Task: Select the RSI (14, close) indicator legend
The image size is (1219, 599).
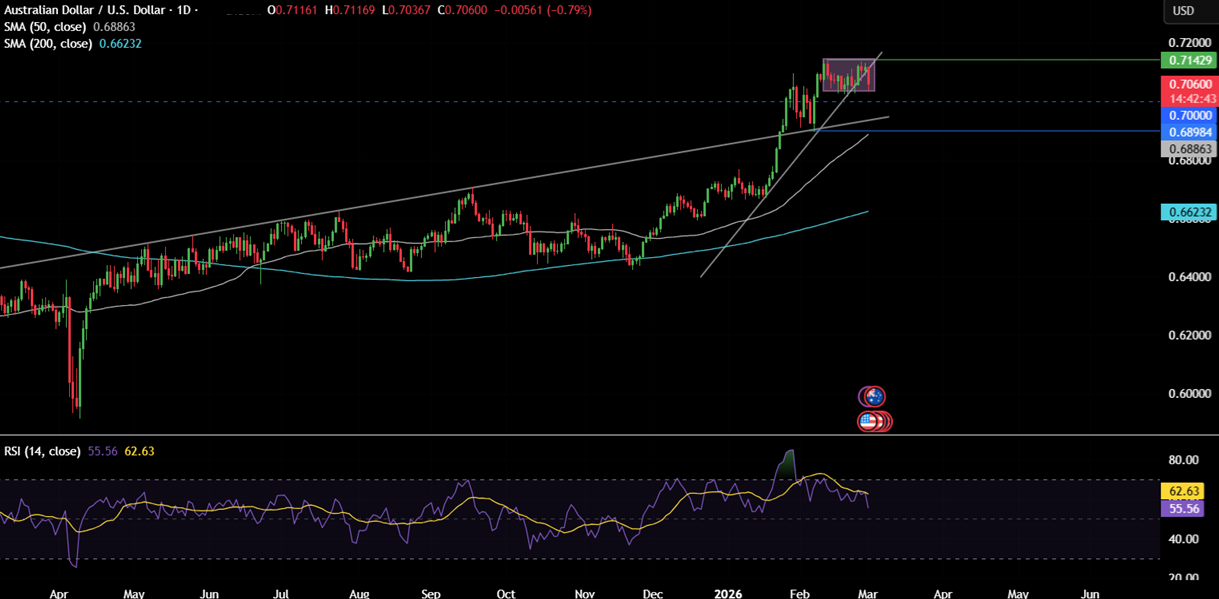Action: click(x=42, y=451)
